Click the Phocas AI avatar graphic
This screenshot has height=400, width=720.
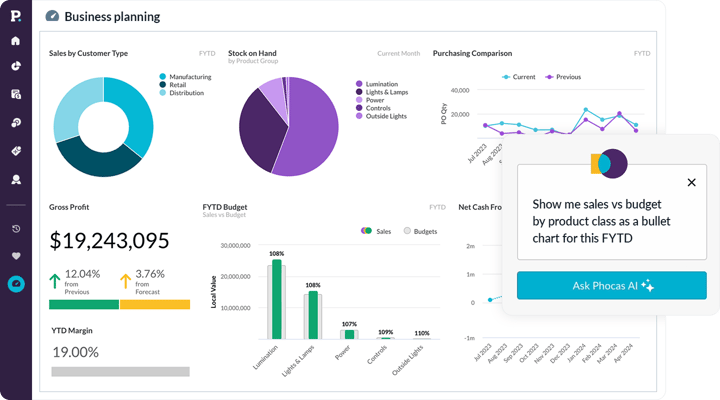609,164
